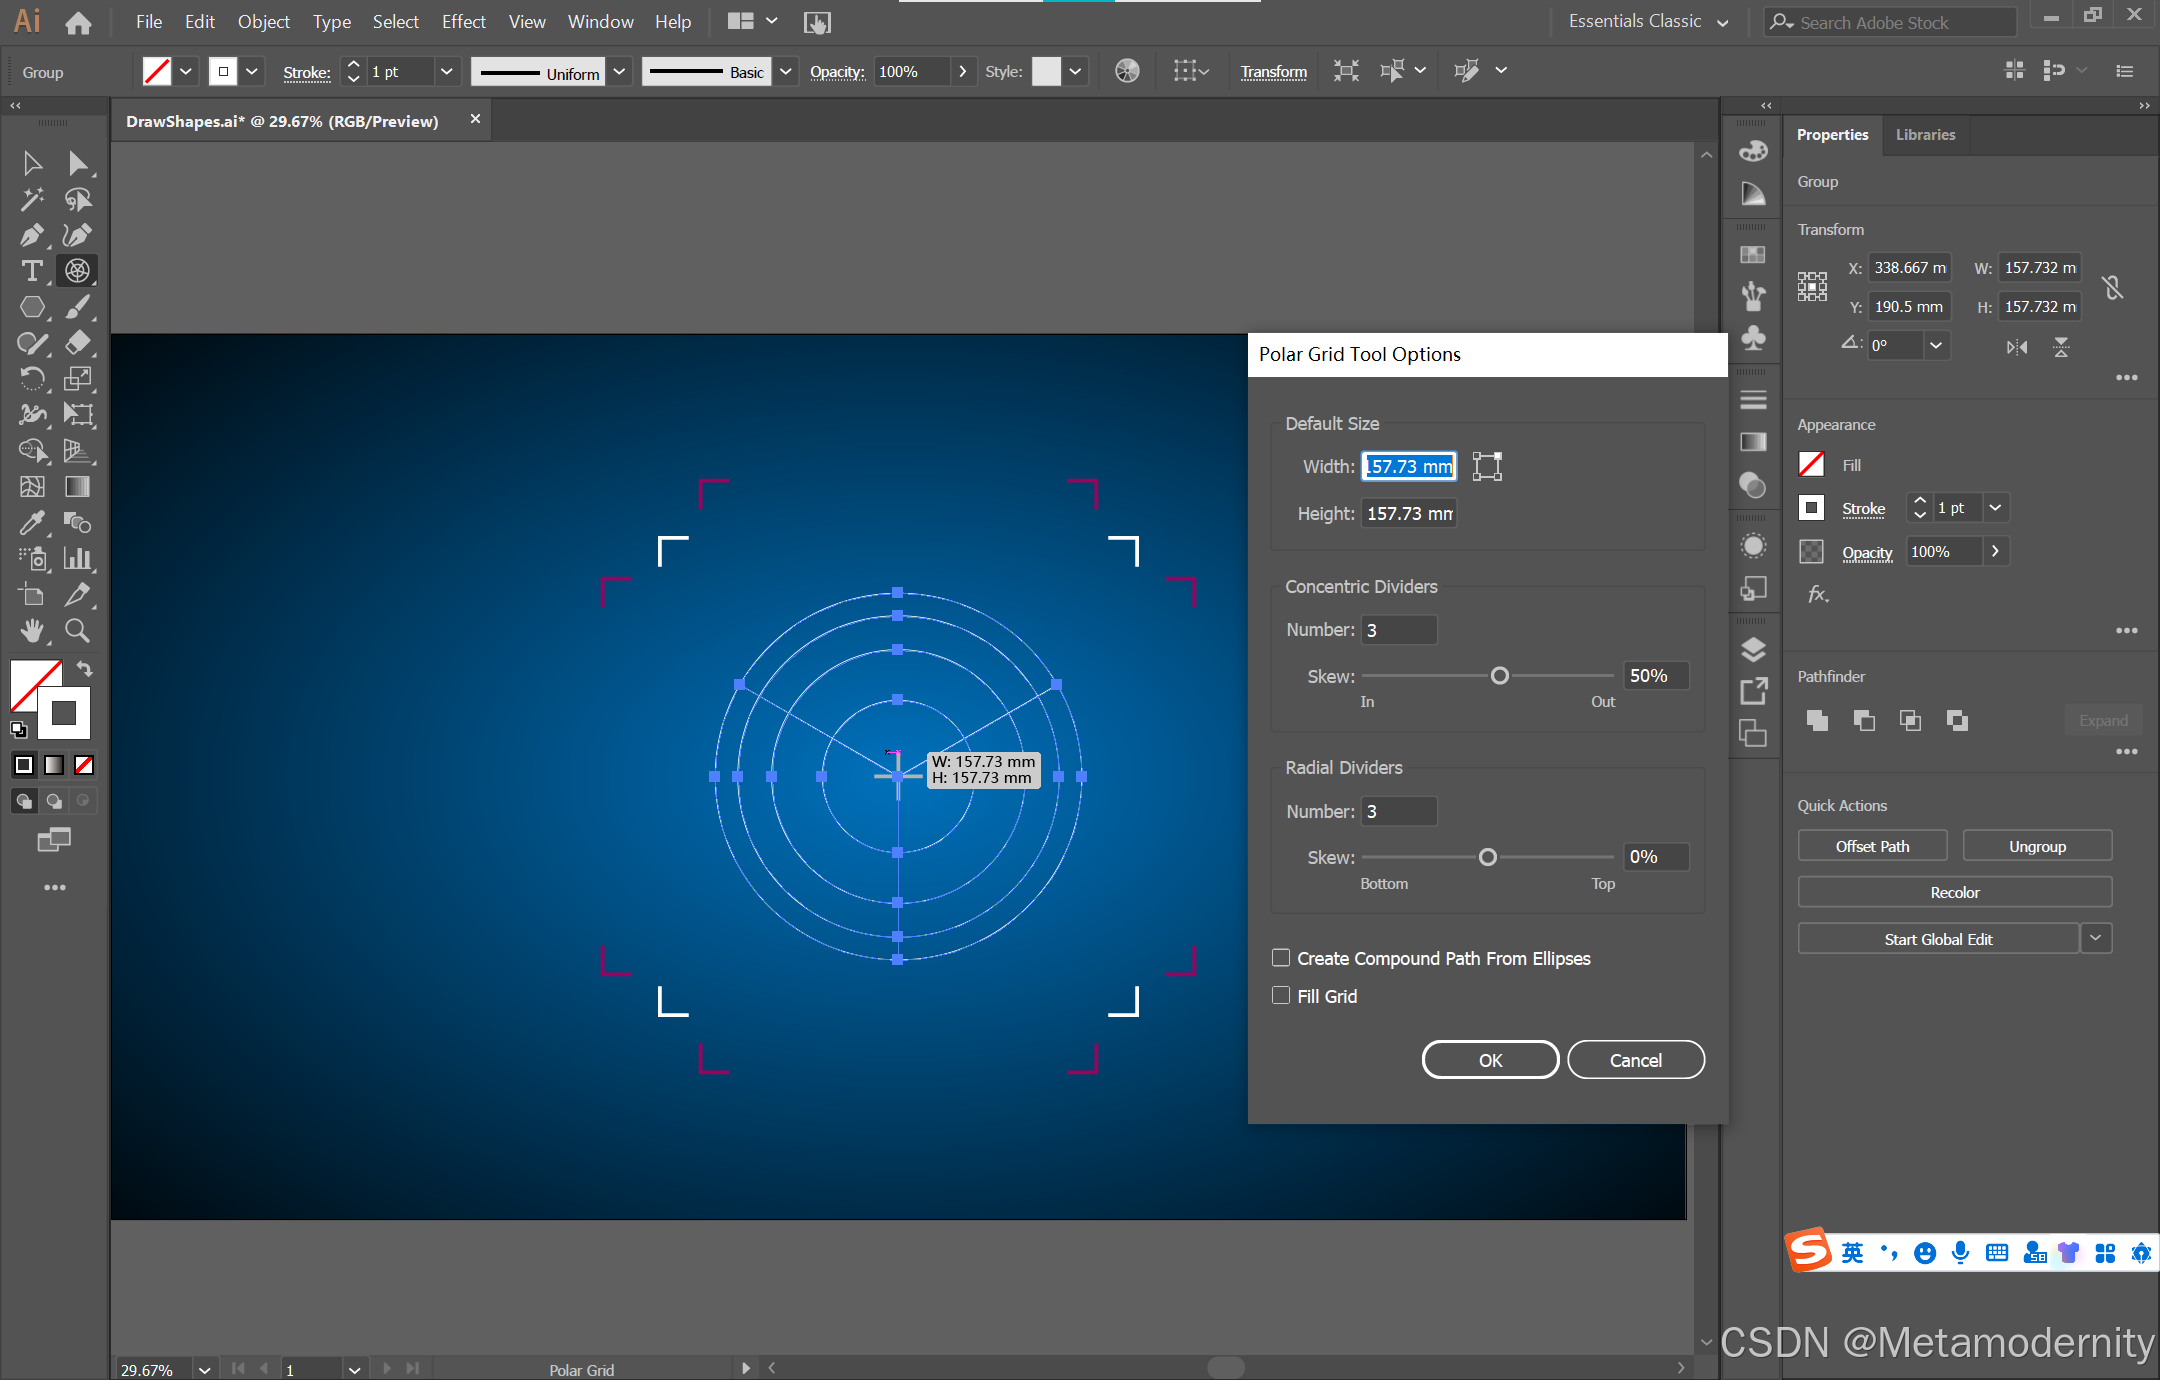Select the Hand tool
2160x1380 pixels.
click(x=31, y=630)
